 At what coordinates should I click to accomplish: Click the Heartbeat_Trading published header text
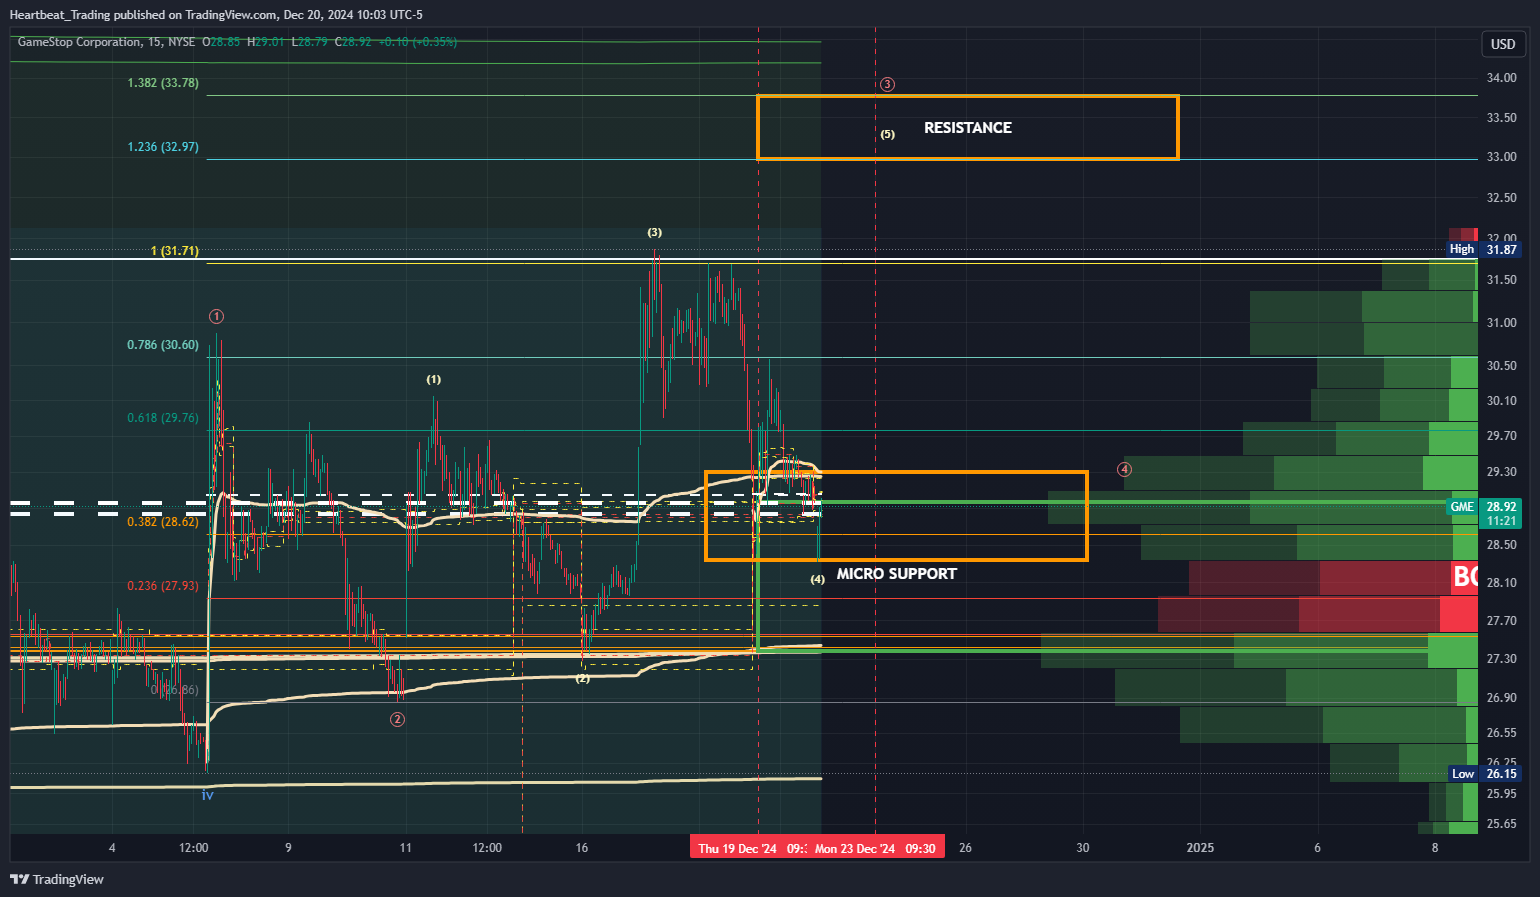(x=216, y=15)
